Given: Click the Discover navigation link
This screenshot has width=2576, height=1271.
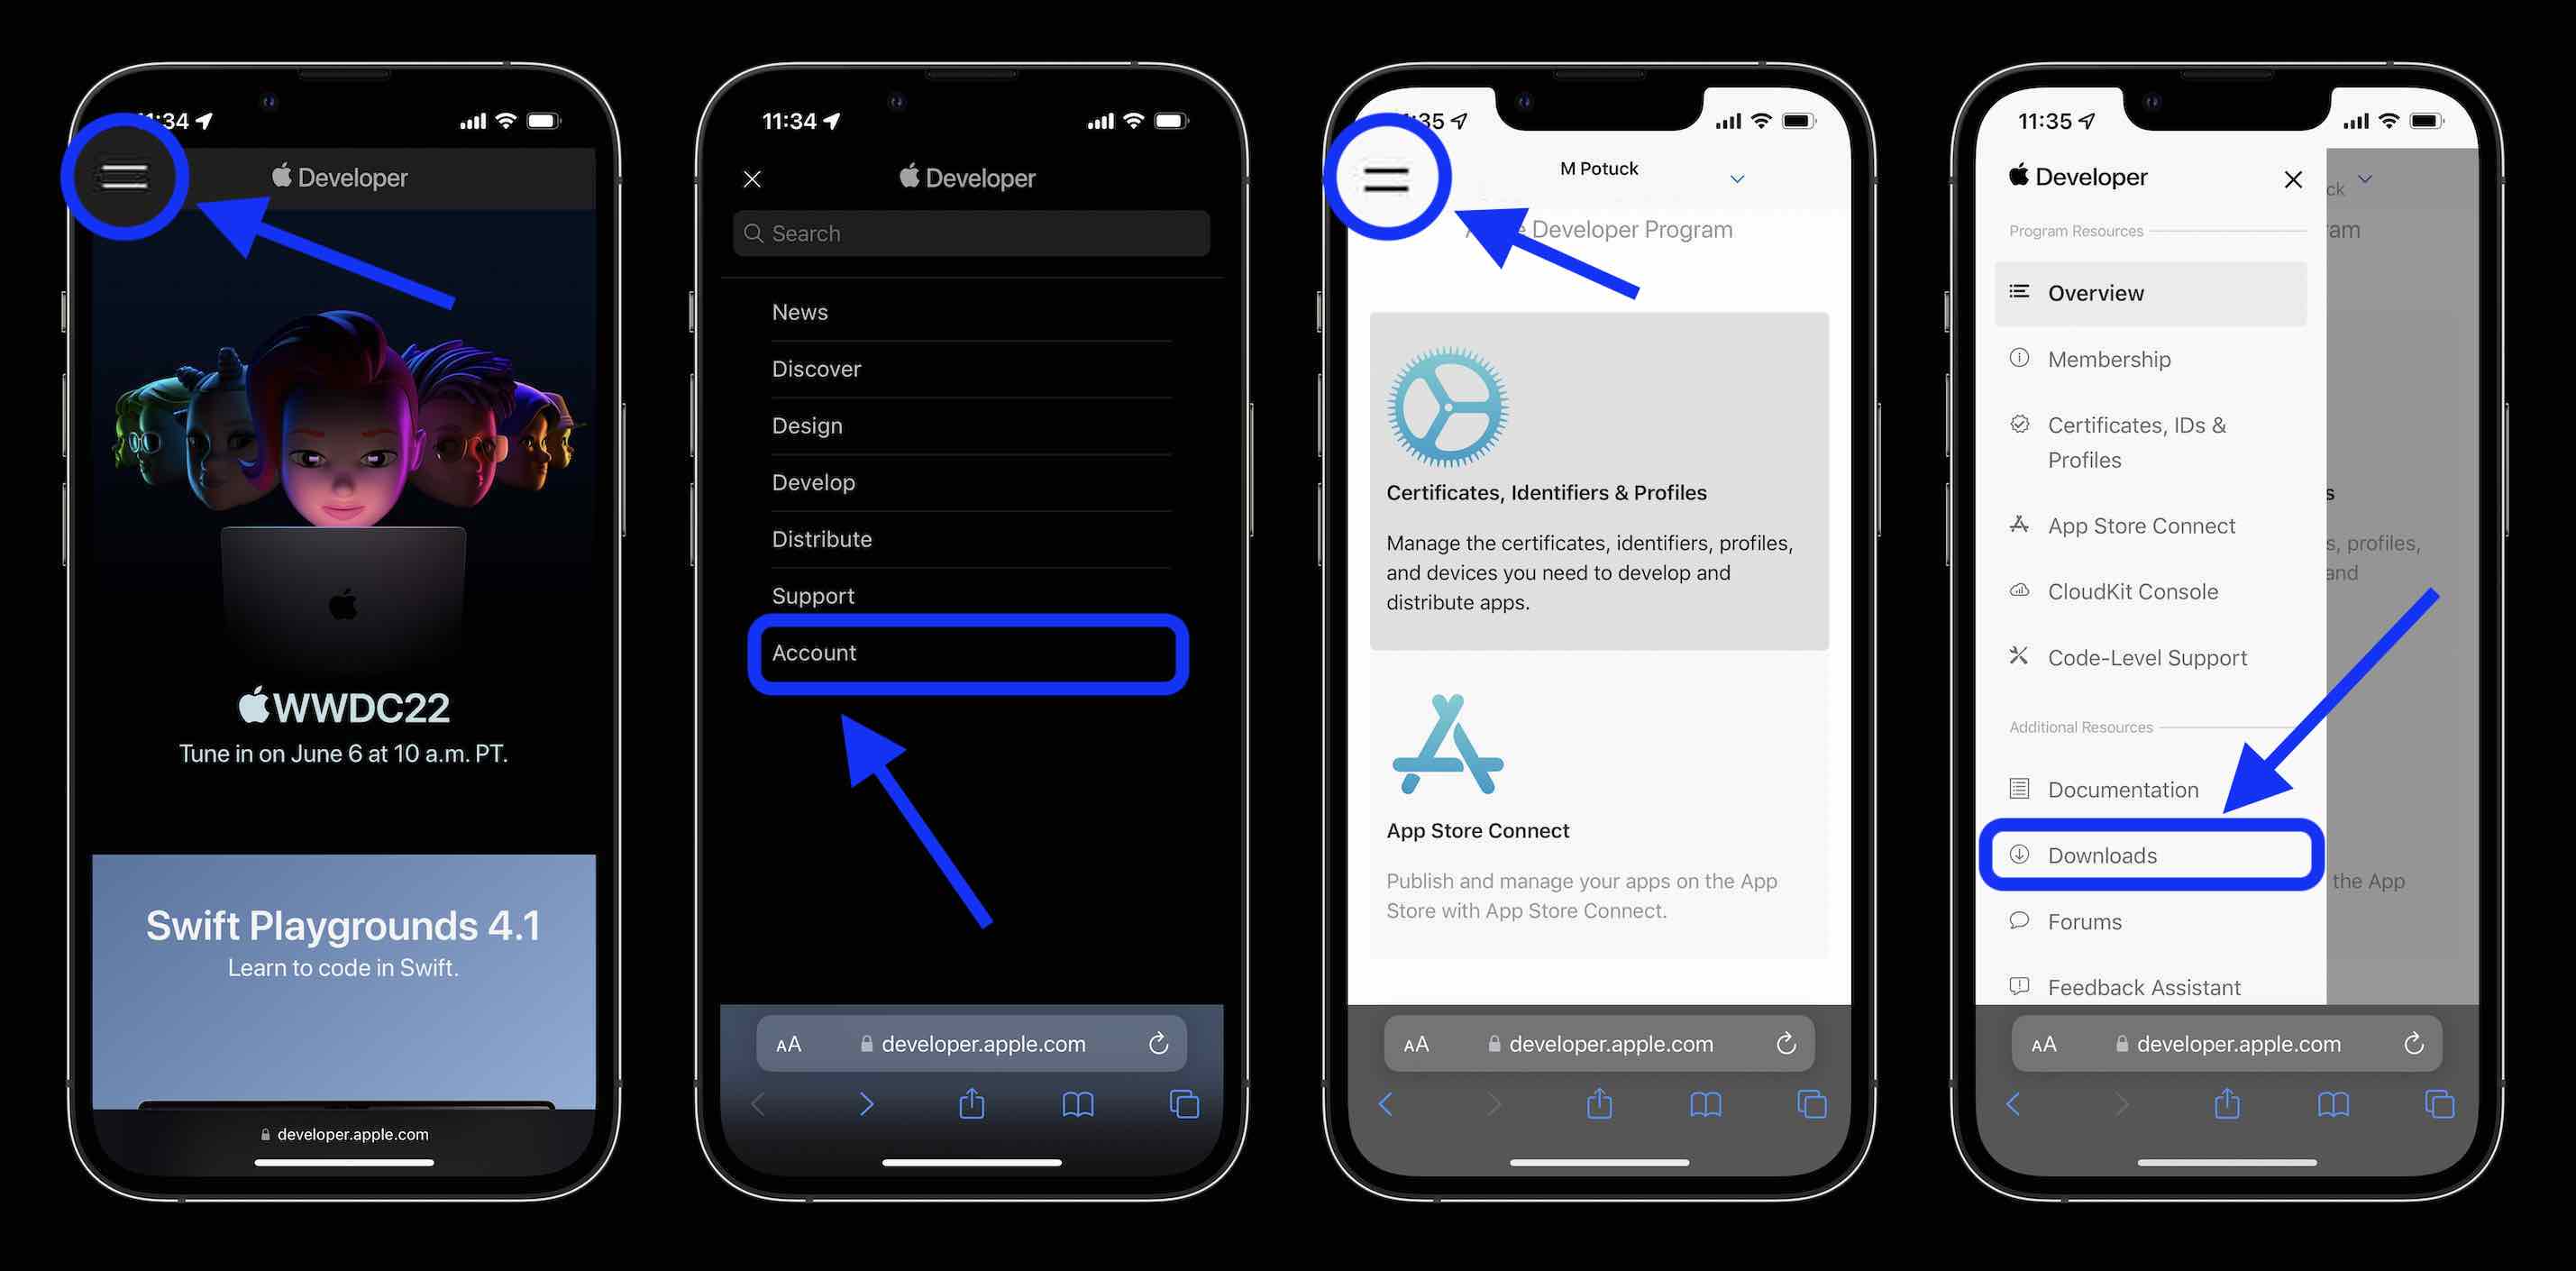Looking at the screenshot, I should tap(815, 366).
